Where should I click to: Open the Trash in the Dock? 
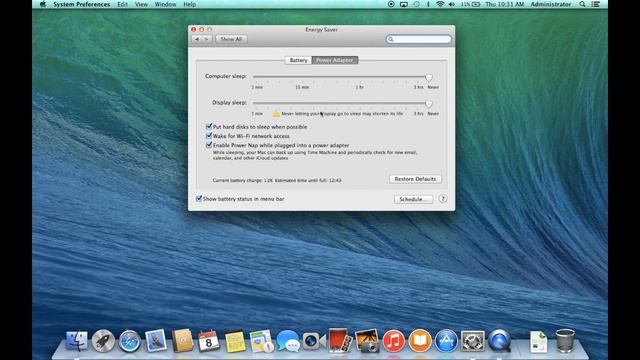tap(565, 341)
